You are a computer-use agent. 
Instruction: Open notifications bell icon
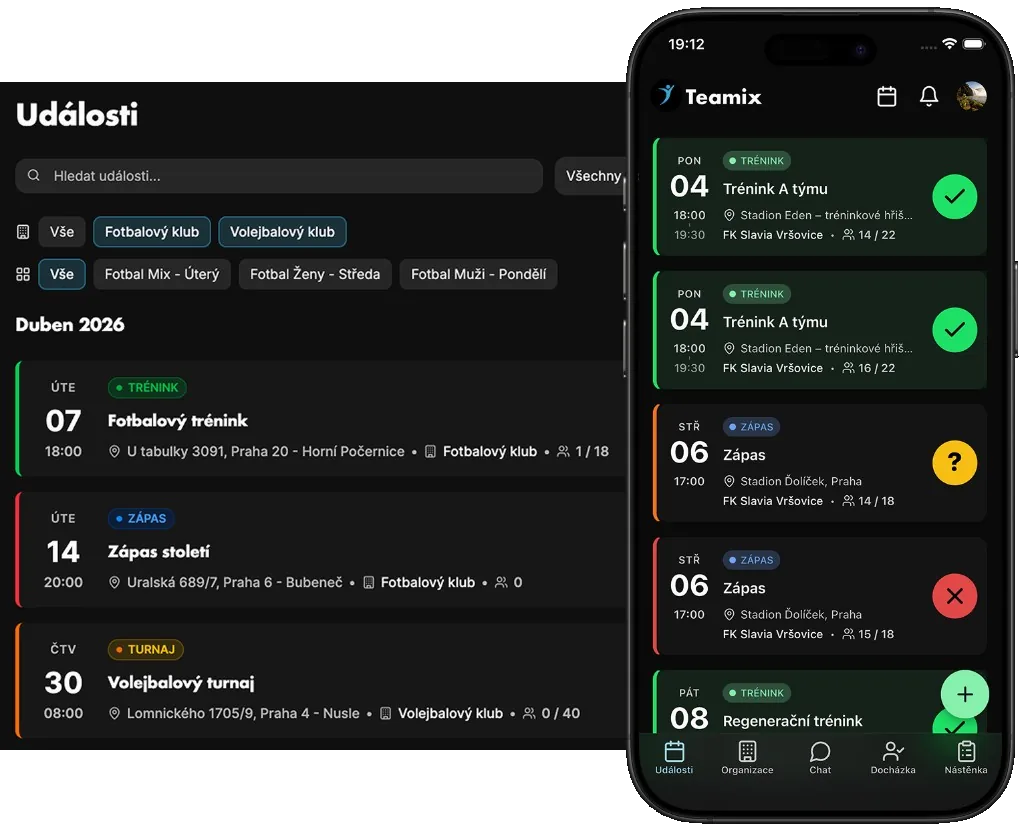point(929,96)
